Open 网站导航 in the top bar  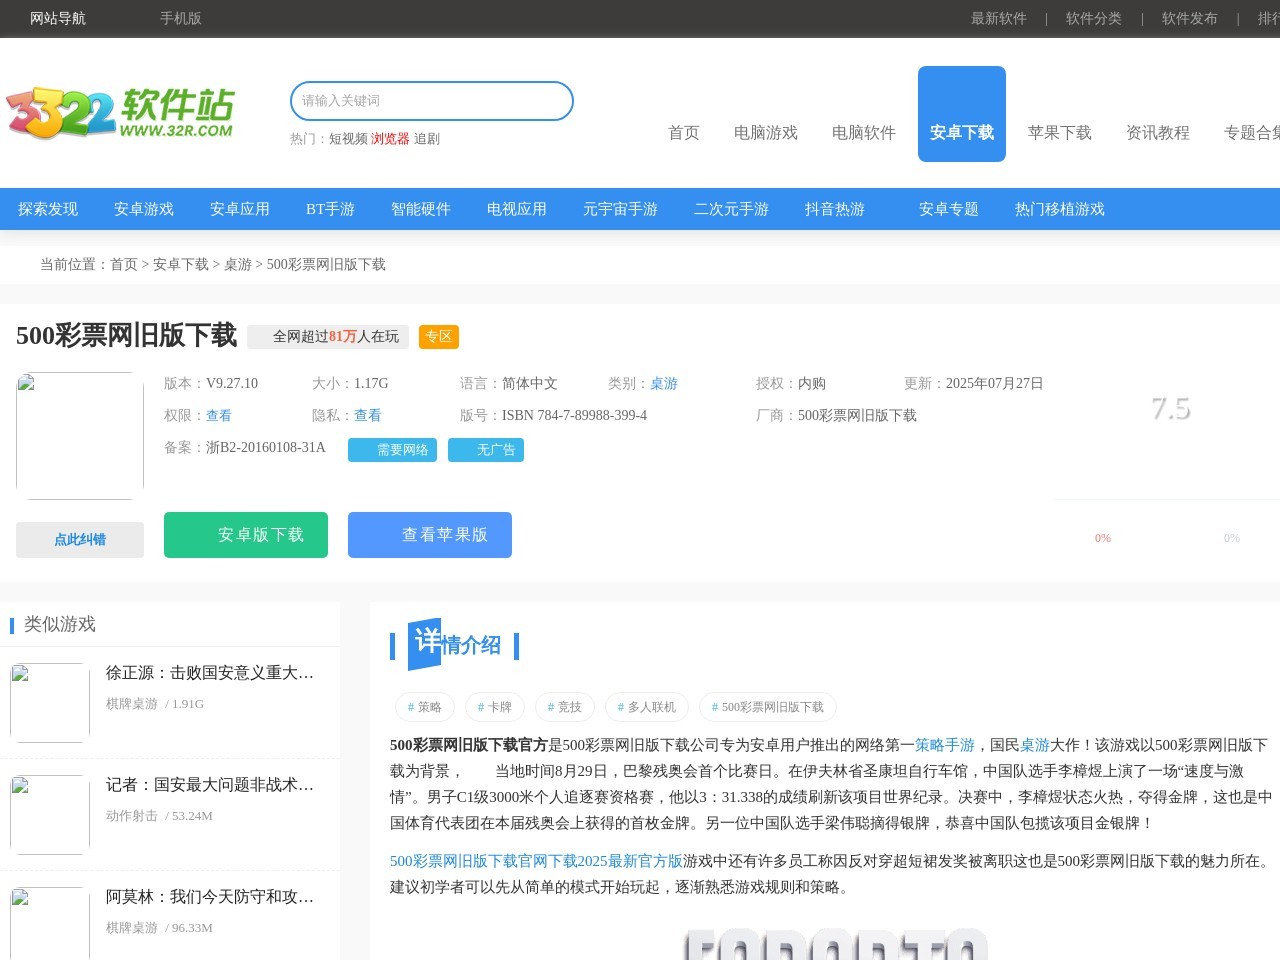tap(58, 18)
